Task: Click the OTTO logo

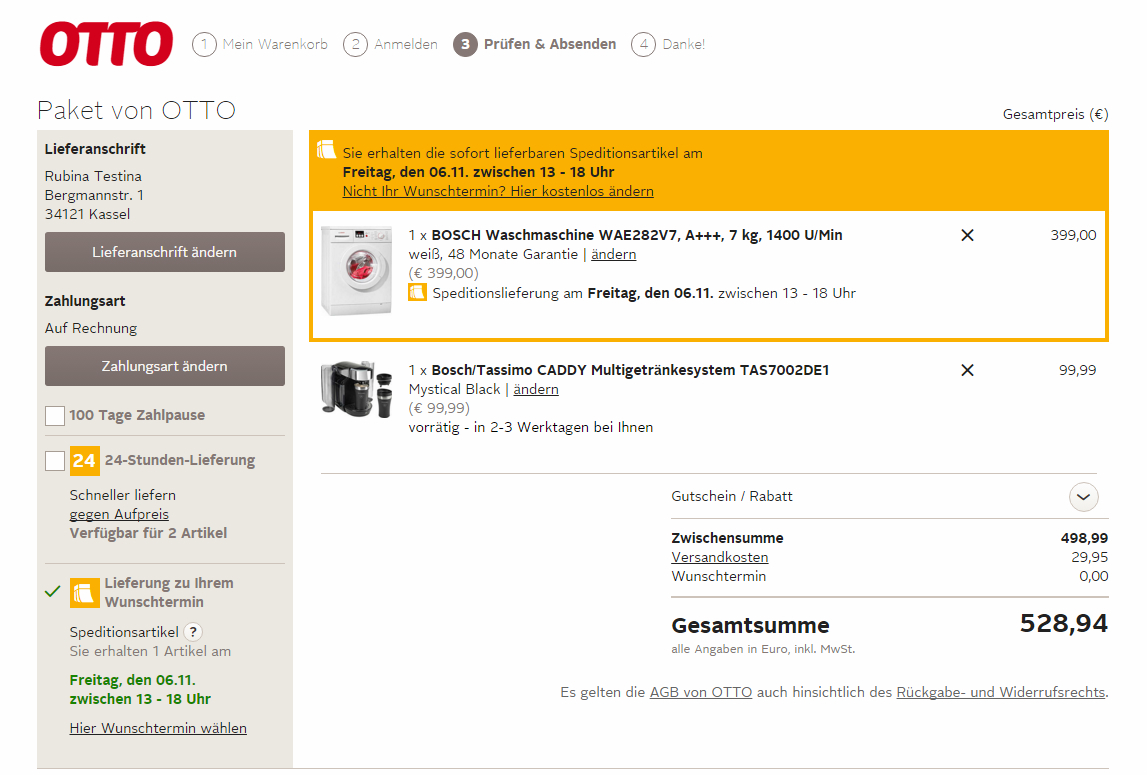Action: coord(107,44)
